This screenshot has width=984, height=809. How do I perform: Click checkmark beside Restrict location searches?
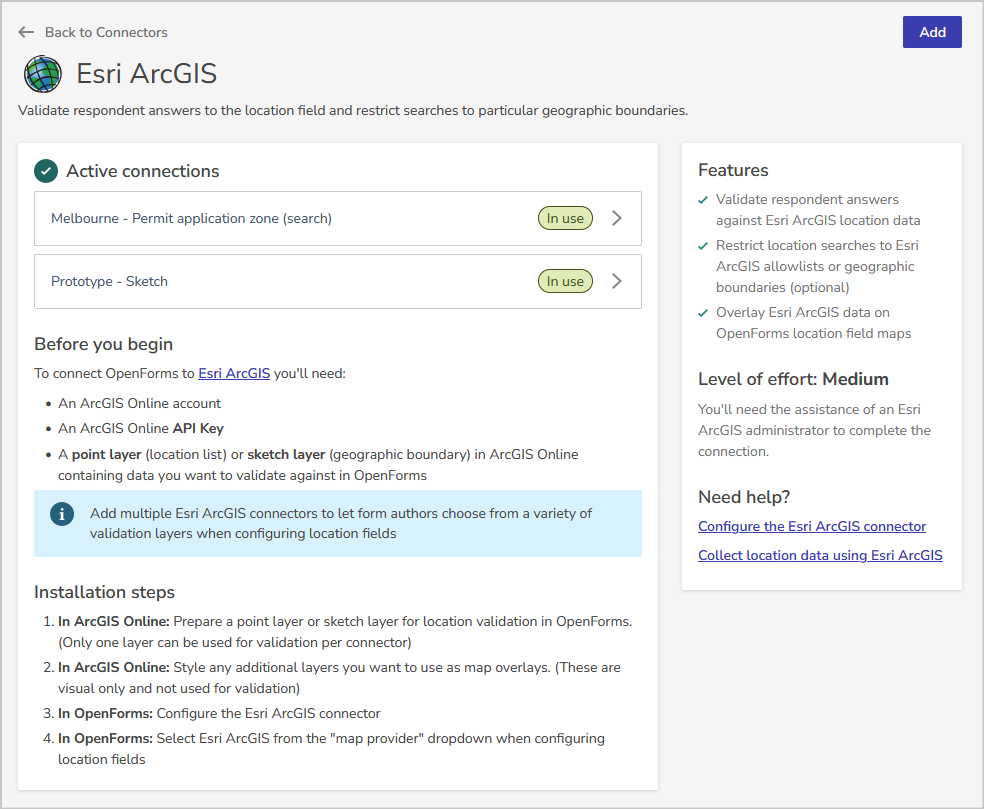703,246
